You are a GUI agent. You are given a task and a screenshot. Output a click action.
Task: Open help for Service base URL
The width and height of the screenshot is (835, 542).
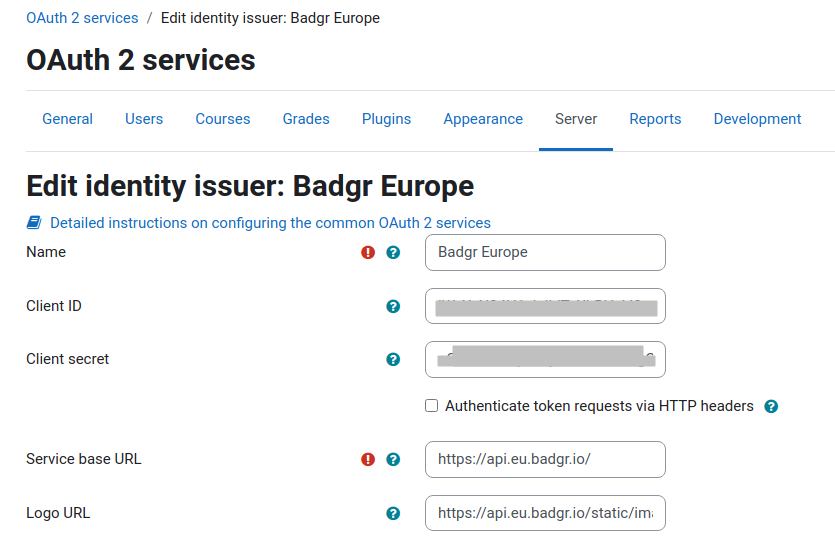coord(393,459)
